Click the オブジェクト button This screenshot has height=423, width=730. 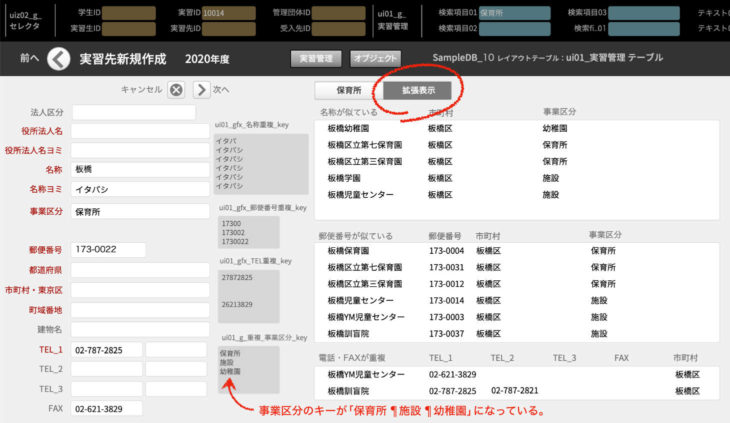[376, 58]
